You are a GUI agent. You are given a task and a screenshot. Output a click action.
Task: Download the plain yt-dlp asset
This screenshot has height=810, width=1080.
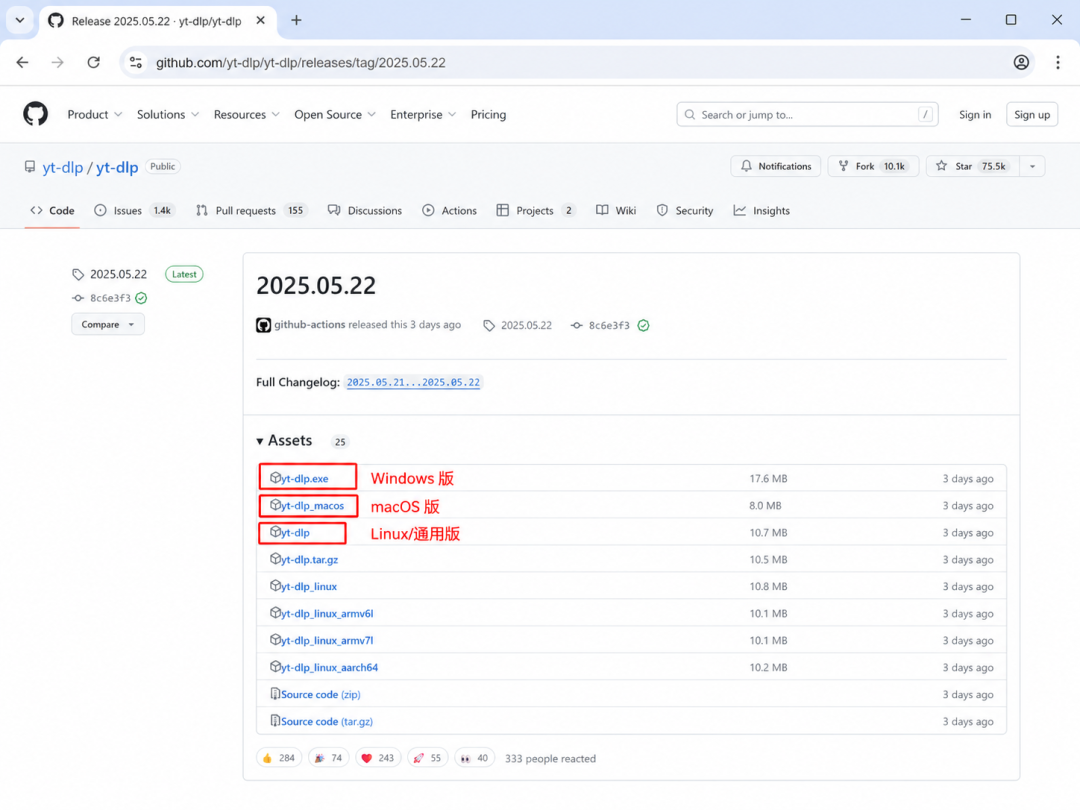[x=295, y=532]
